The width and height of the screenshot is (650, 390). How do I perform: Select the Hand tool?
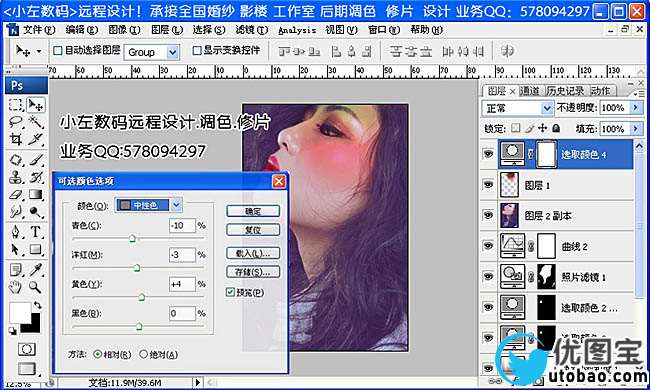click(16, 286)
